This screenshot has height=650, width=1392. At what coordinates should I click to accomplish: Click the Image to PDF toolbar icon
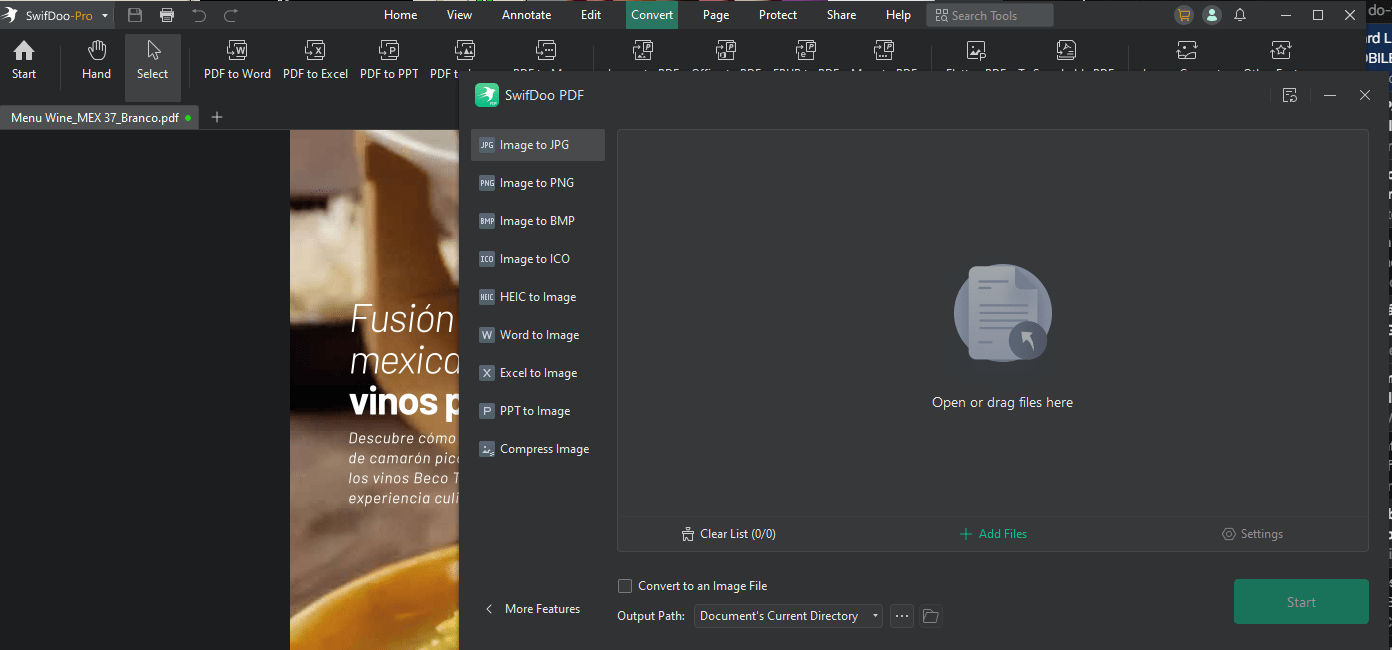643,51
